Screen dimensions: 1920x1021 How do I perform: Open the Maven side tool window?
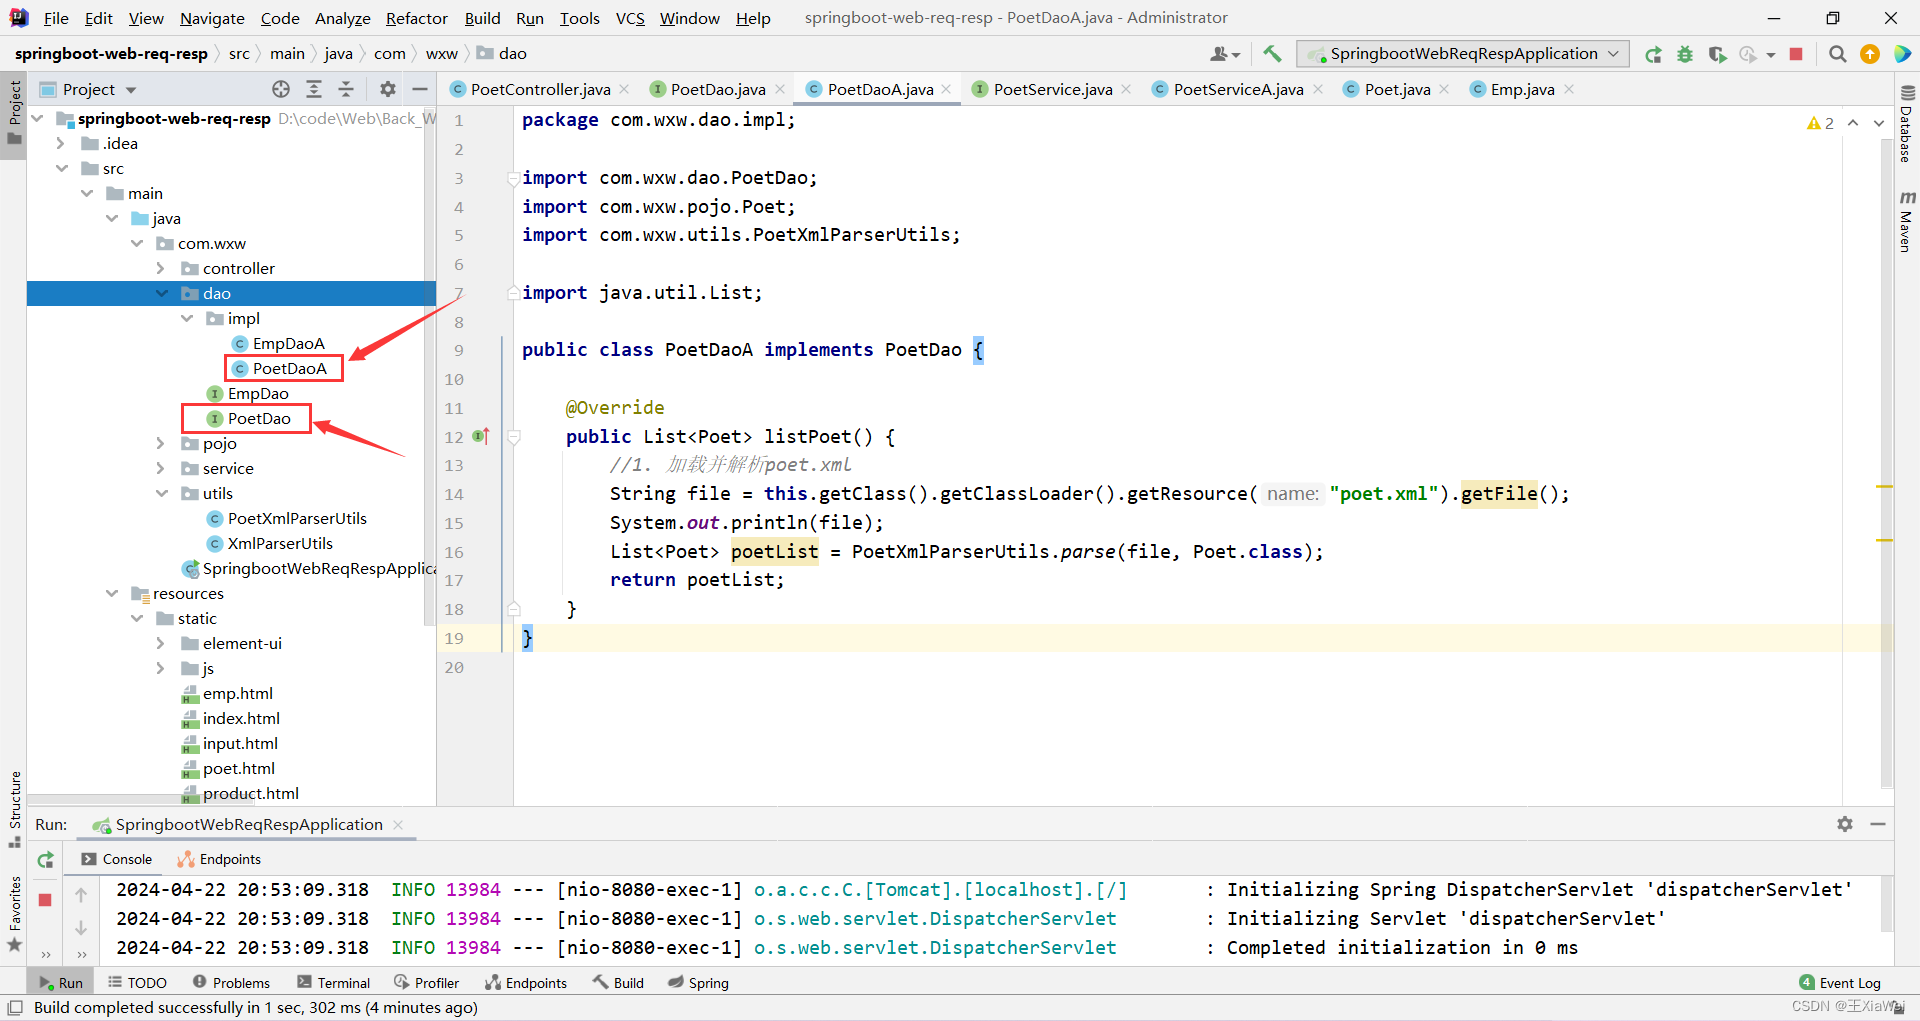[x=1906, y=221]
